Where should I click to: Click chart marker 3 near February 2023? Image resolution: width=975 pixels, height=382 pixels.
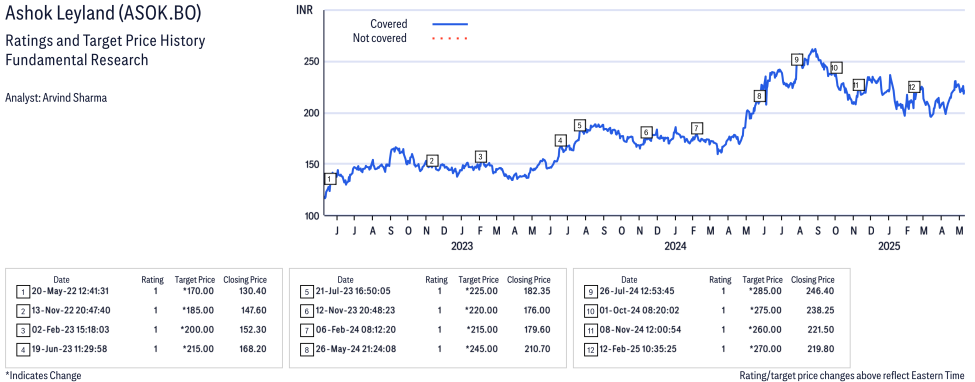pos(481,156)
